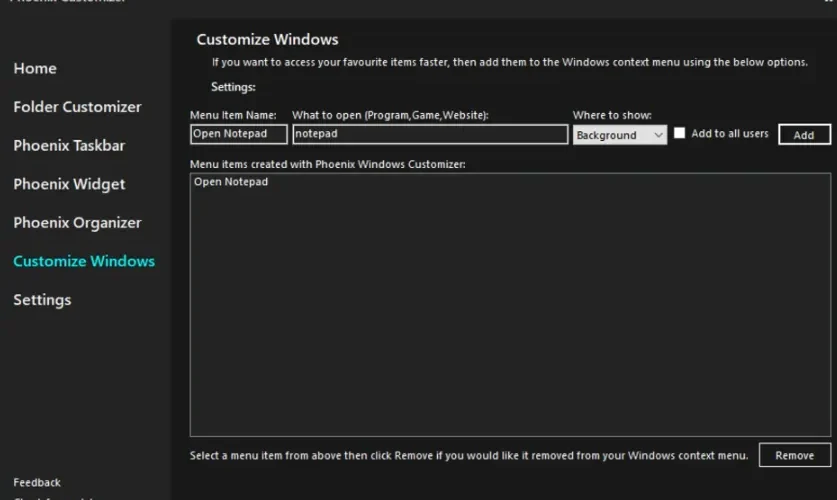Open the Phoenix Widget section

[x=69, y=184]
